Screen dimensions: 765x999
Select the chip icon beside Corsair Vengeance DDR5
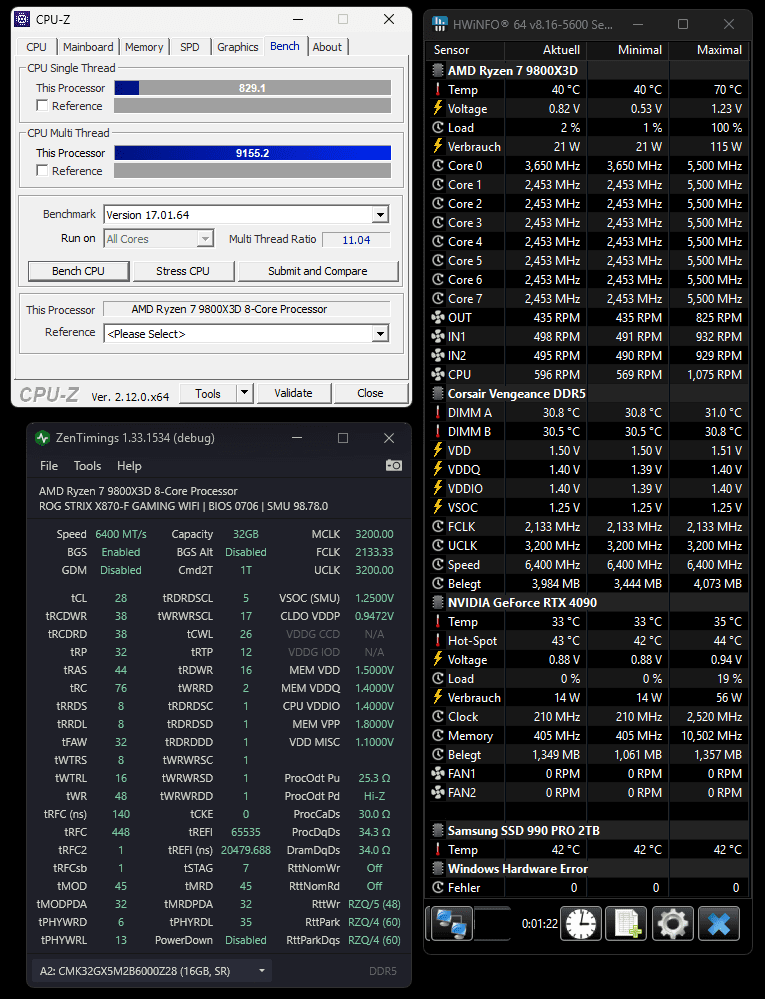pyautogui.click(x=438, y=393)
